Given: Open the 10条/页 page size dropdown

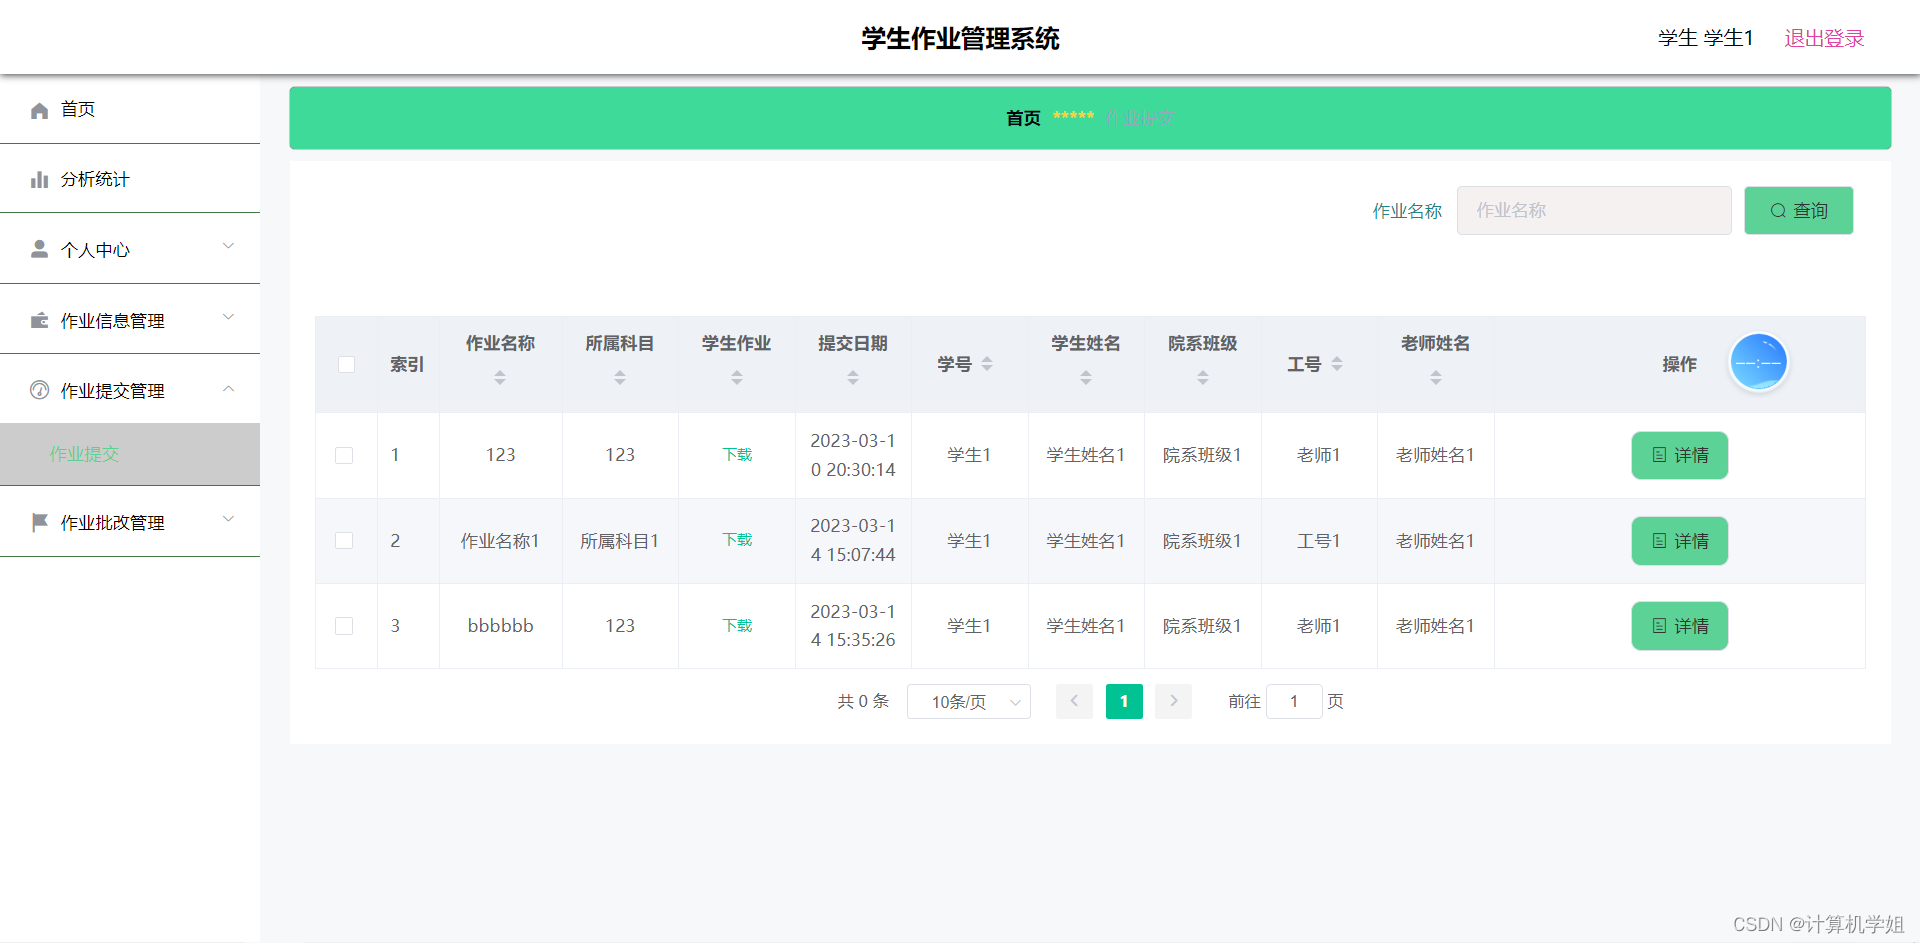Looking at the screenshot, I should pyautogui.click(x=968, y=701).
